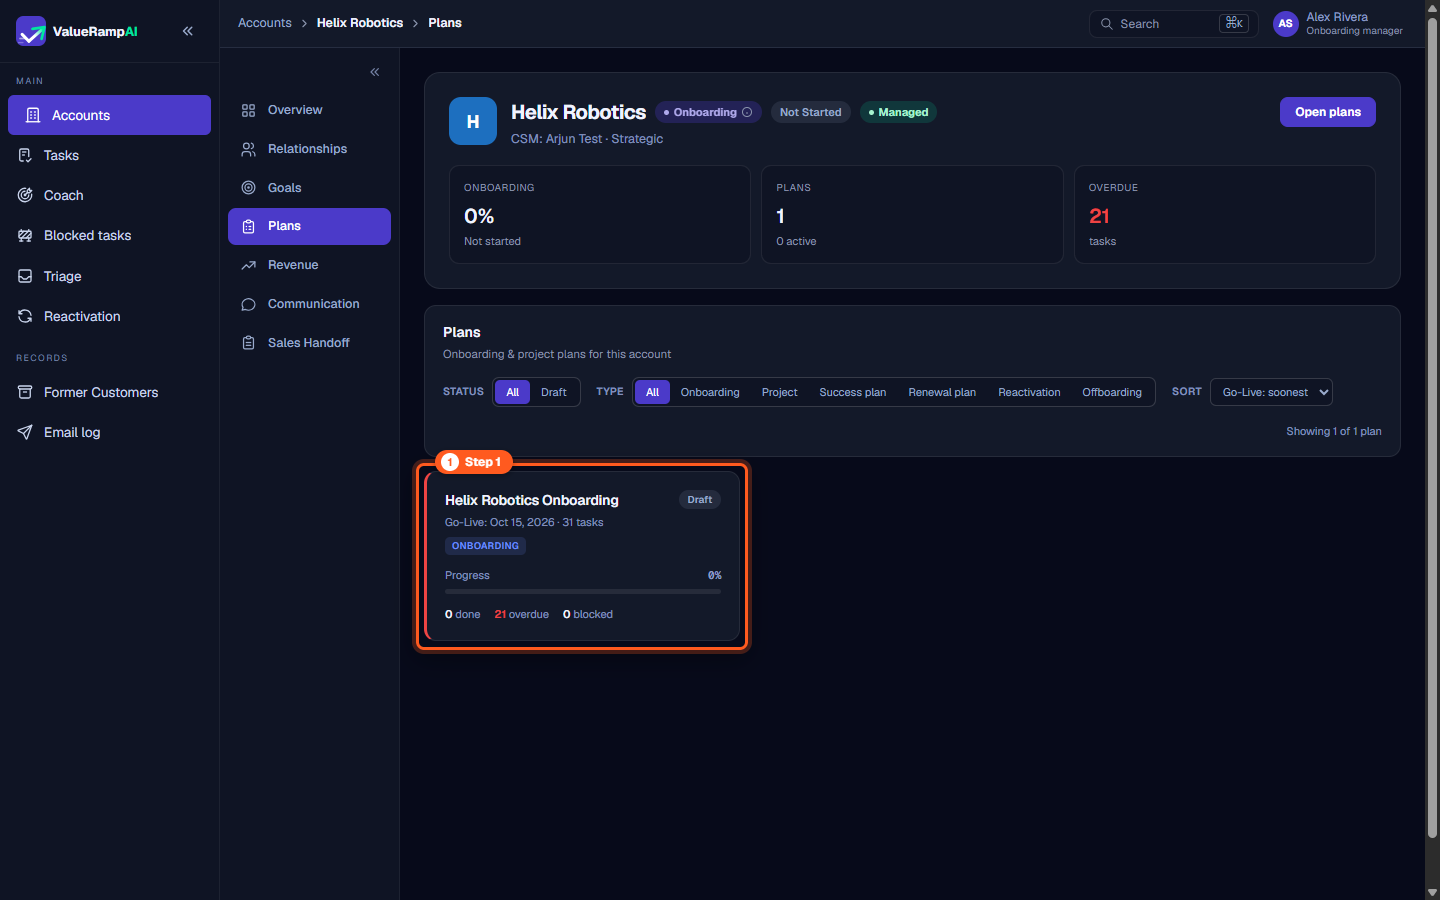Click the Goals target icon
The image size is (1440, 900).
coord(249,188)
